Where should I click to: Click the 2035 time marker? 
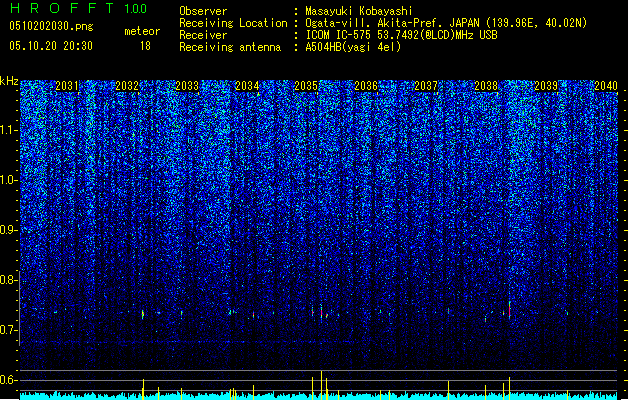tap(306, 86)
